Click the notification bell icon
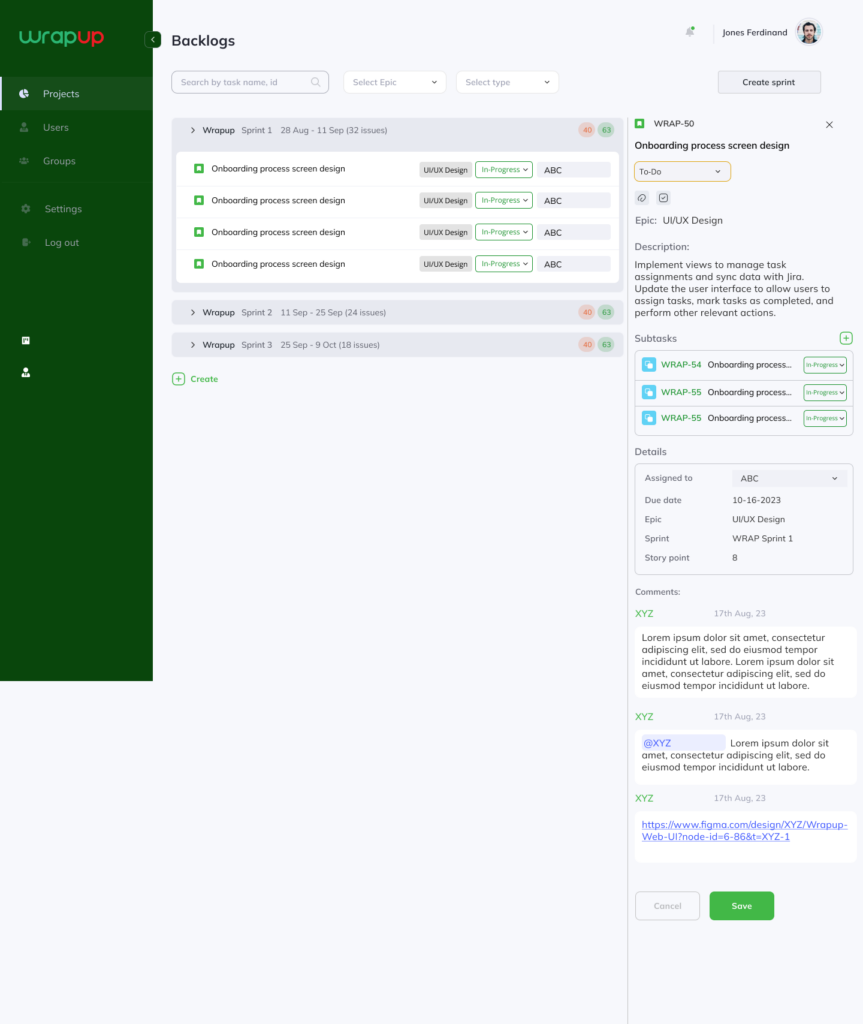The image size is (863, 1024). pyautogui.click(x=689, y=32)
